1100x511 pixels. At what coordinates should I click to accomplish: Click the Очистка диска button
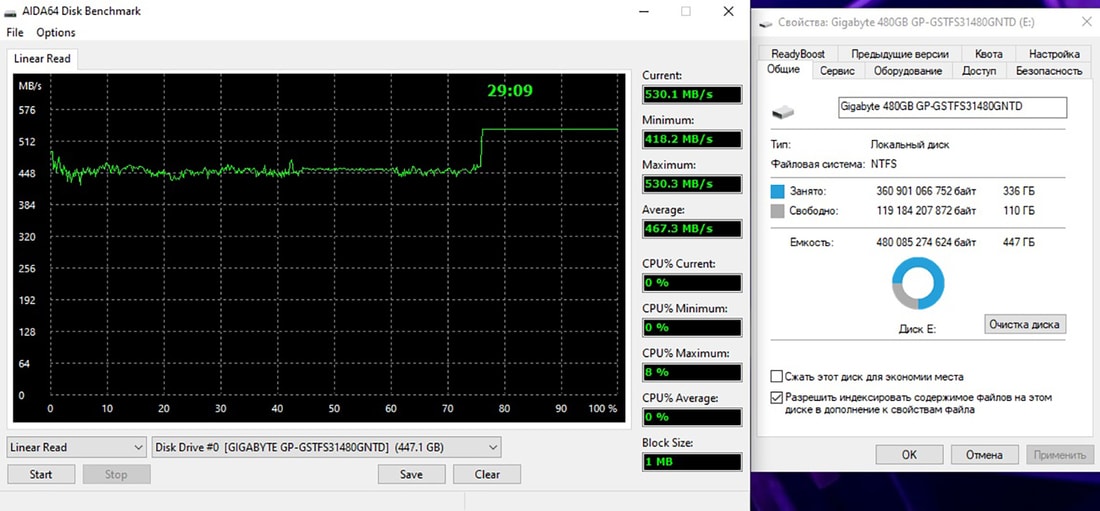1024,324
